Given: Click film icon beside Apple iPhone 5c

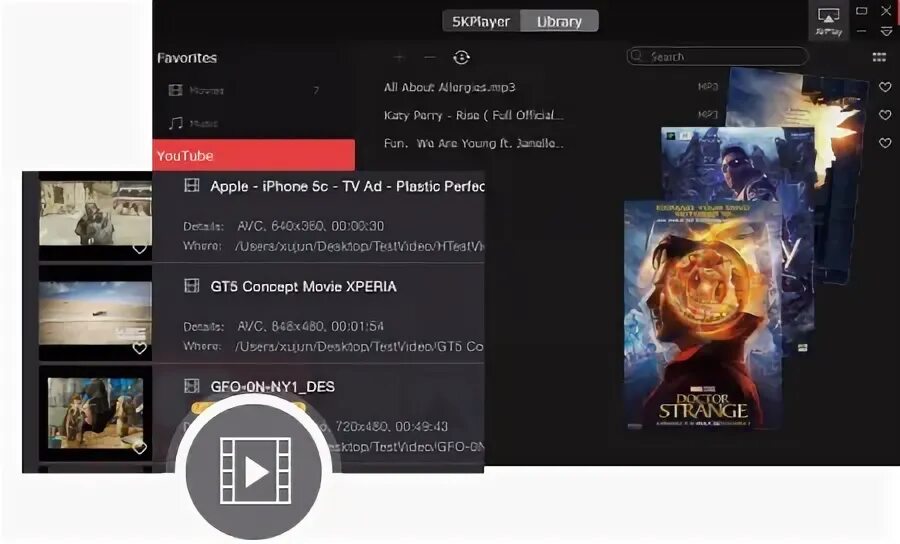Looking at the screenshot, I should [x=191, y=185].
